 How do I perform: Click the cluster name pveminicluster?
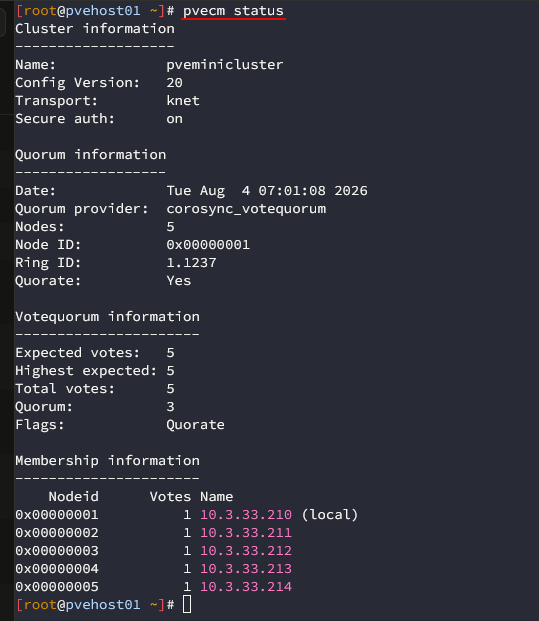pos(225,65)
